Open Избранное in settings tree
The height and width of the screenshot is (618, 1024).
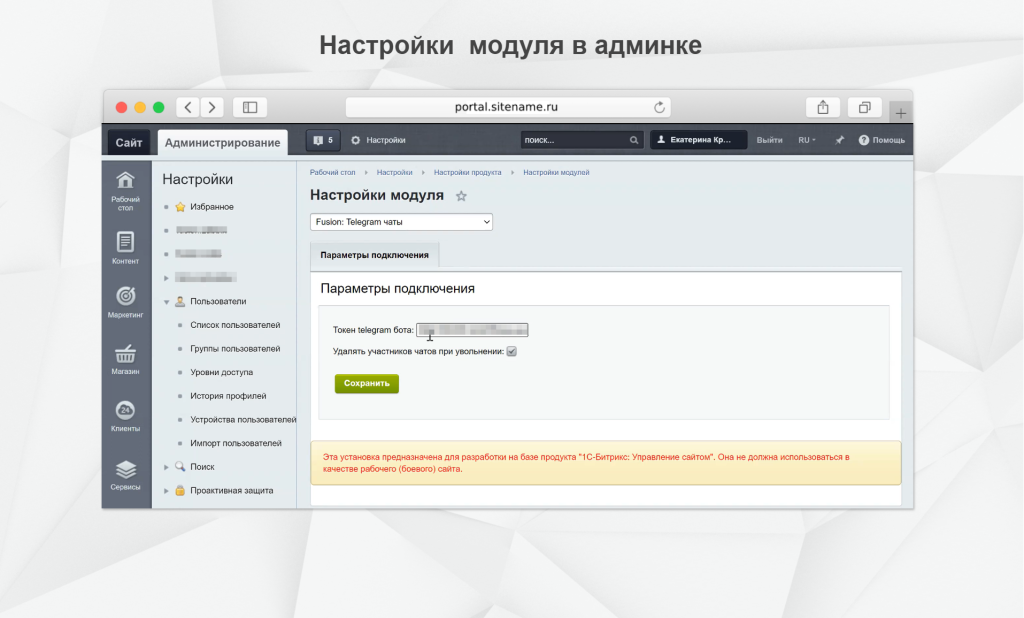pyautogui.click(x=212, y=206)
